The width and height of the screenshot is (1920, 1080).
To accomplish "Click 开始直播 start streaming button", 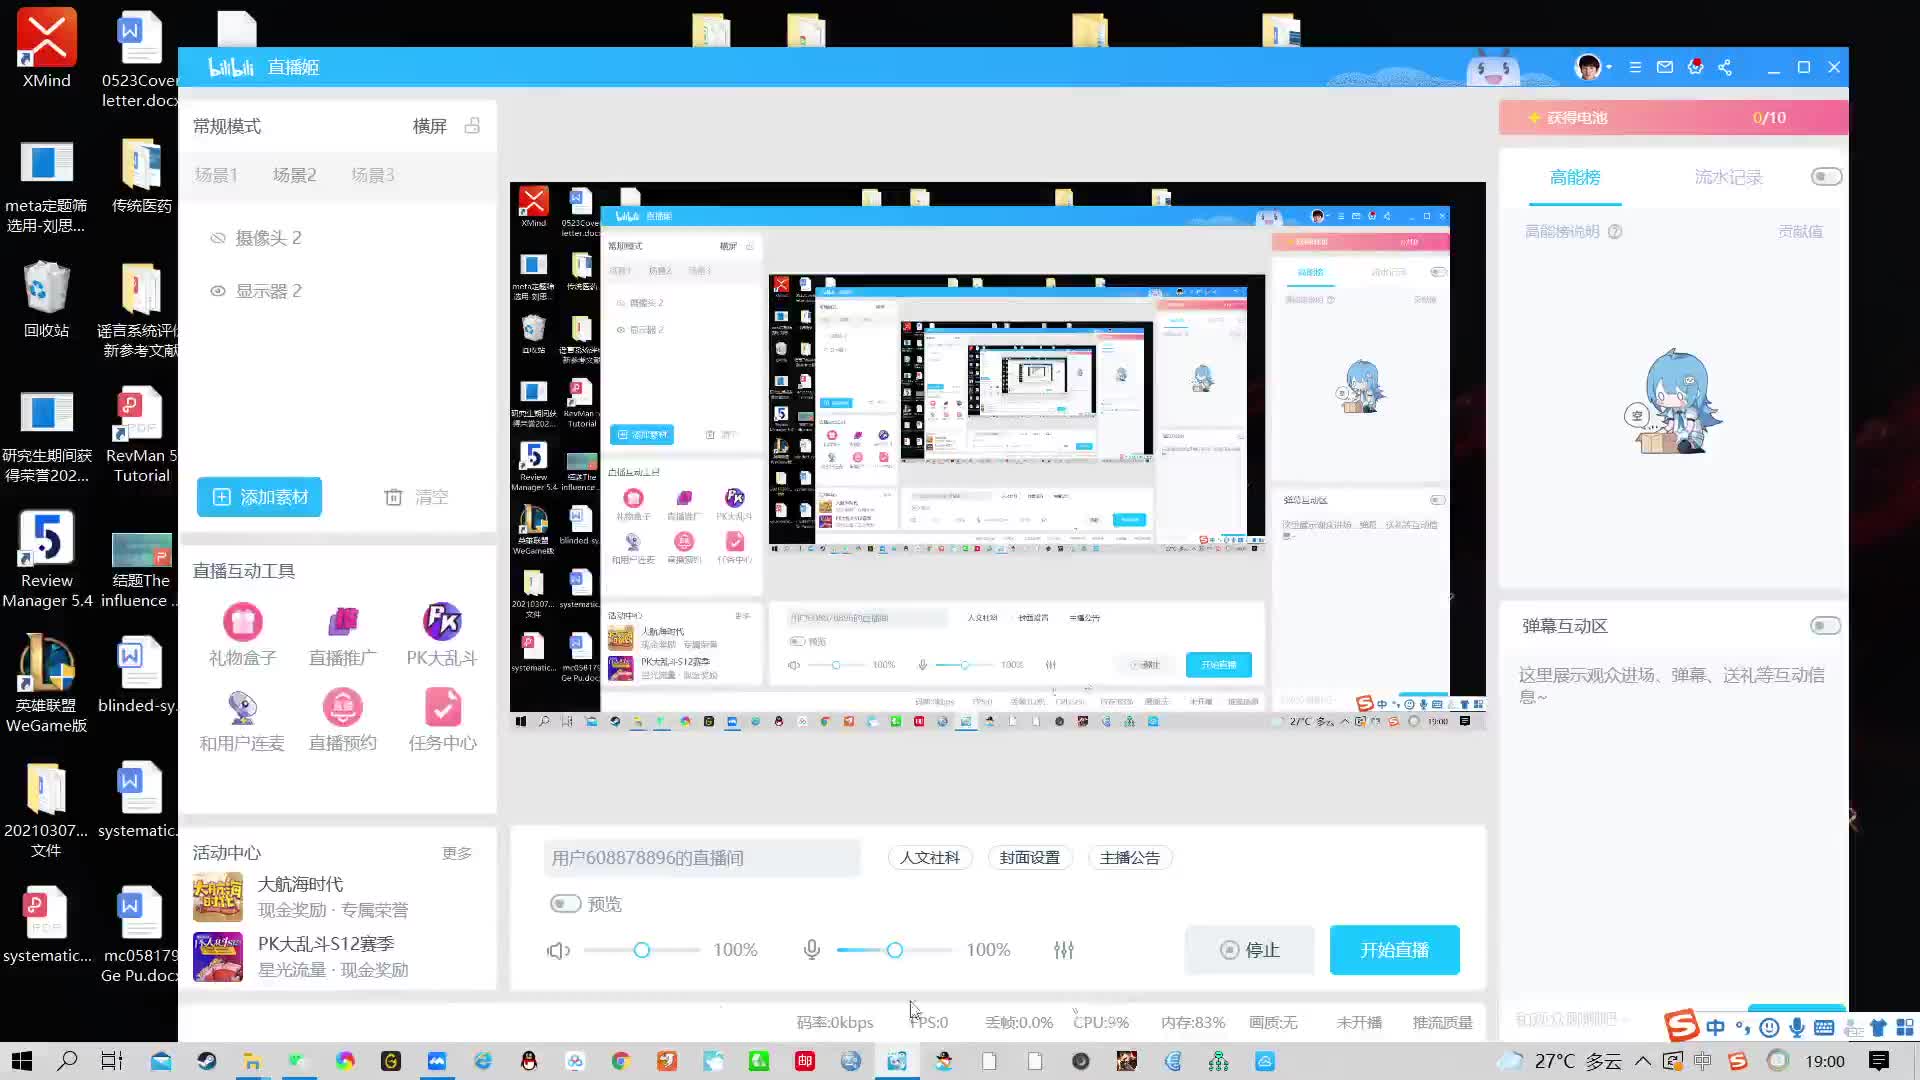I will (1394, 950).
